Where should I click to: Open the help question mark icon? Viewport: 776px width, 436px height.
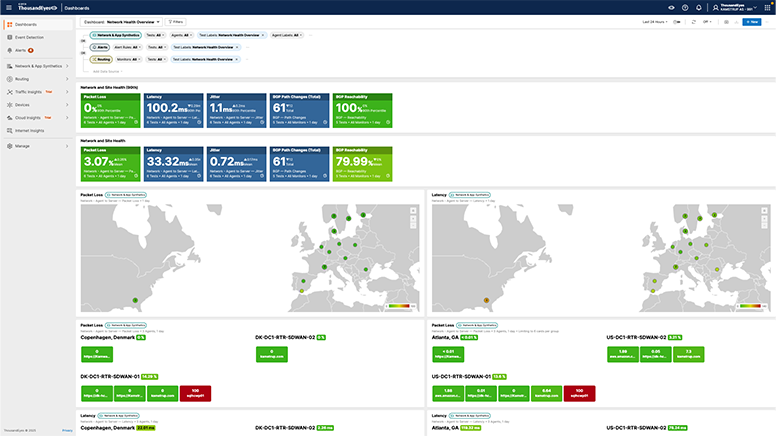685,7
